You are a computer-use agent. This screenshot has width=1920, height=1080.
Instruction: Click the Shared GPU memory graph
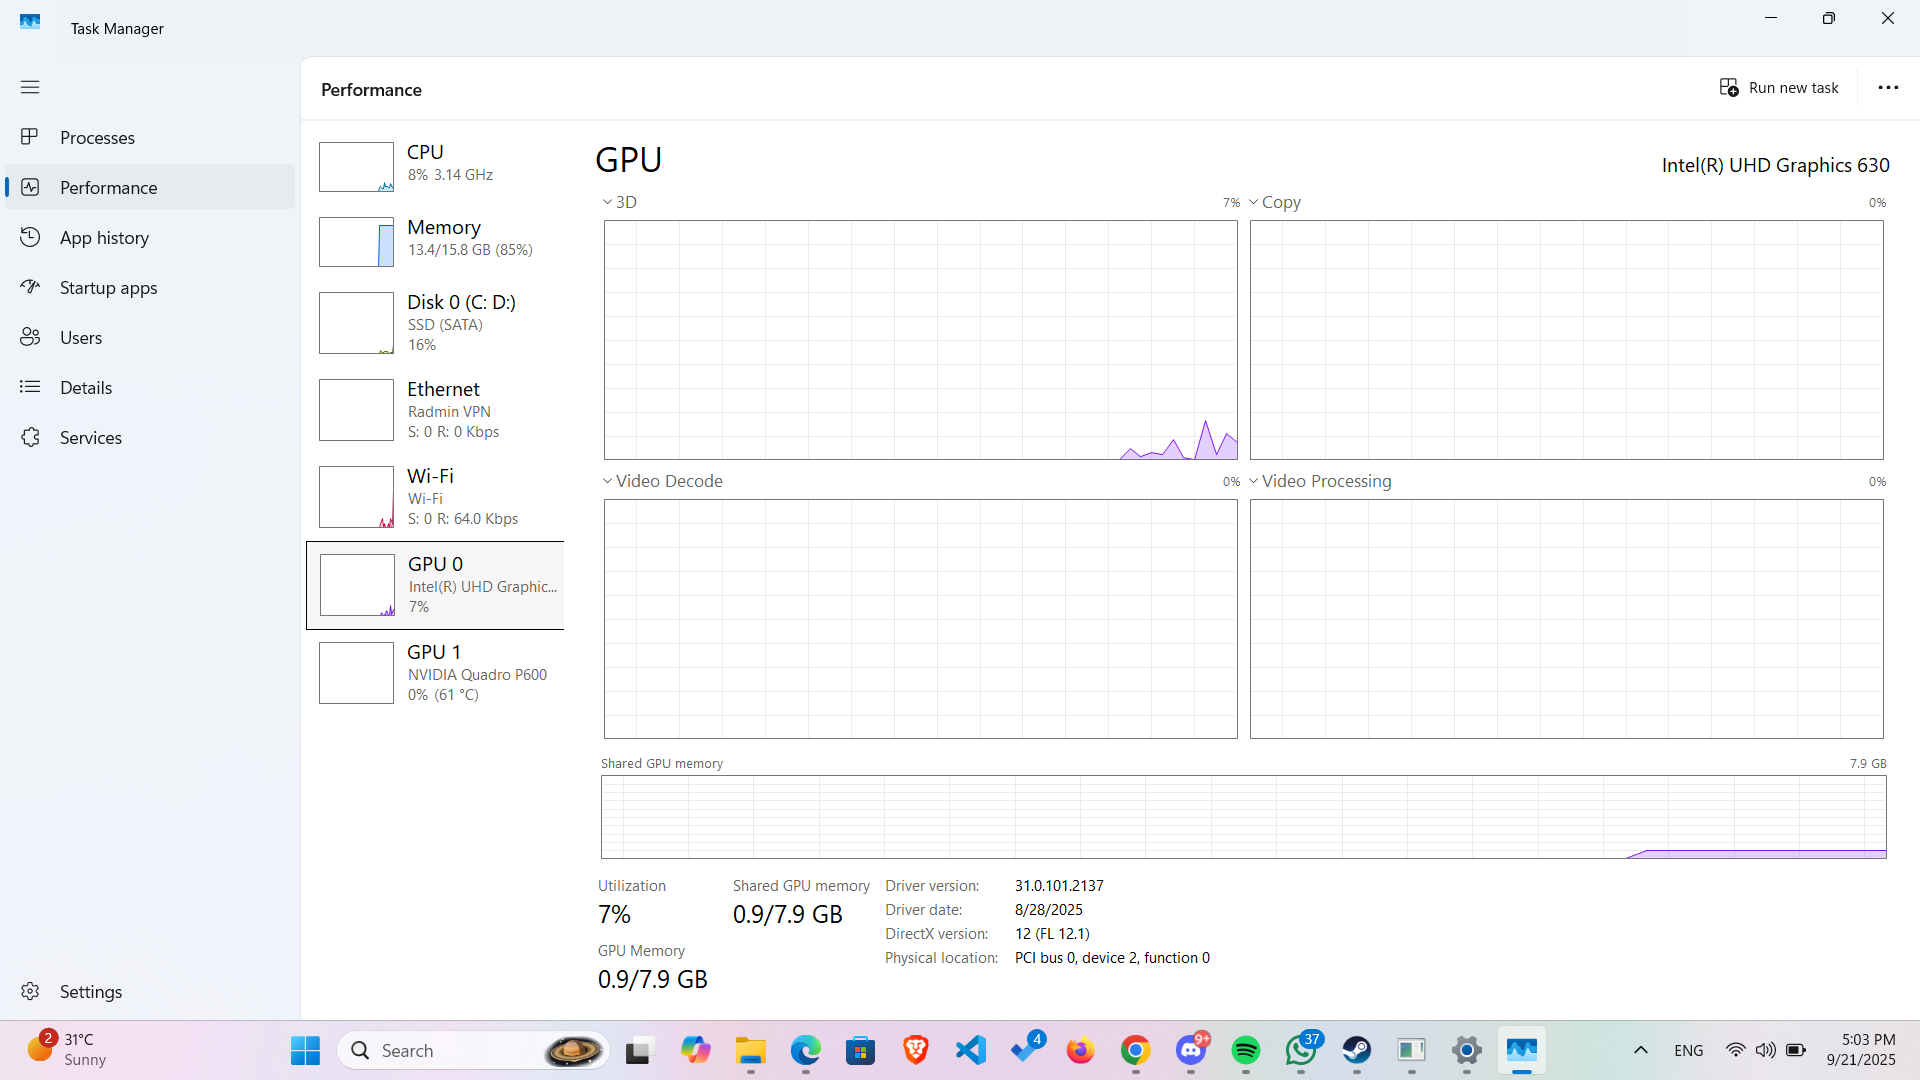(x=1243, y=817)
